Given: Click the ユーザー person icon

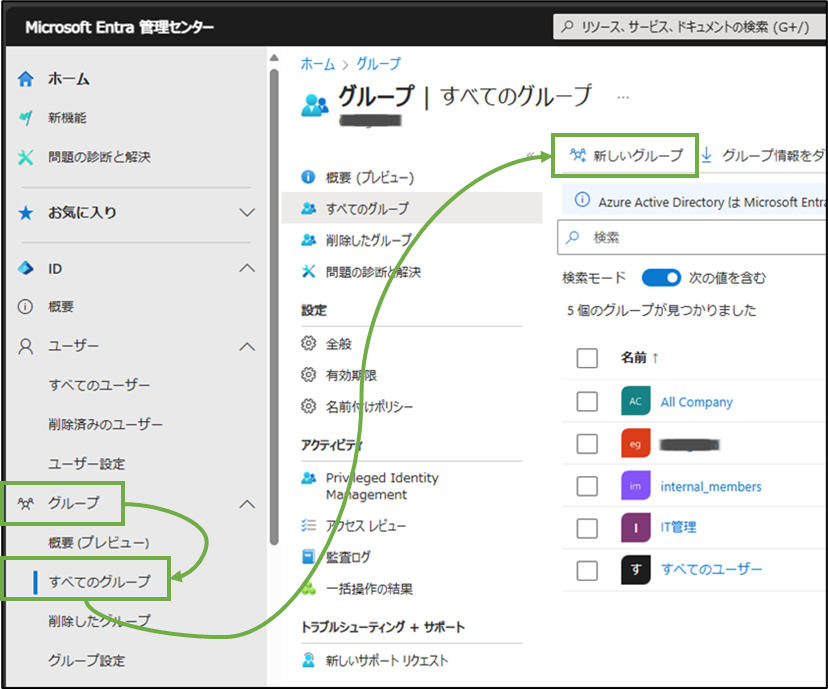Looking at the screenshot, I should point(25,346).
